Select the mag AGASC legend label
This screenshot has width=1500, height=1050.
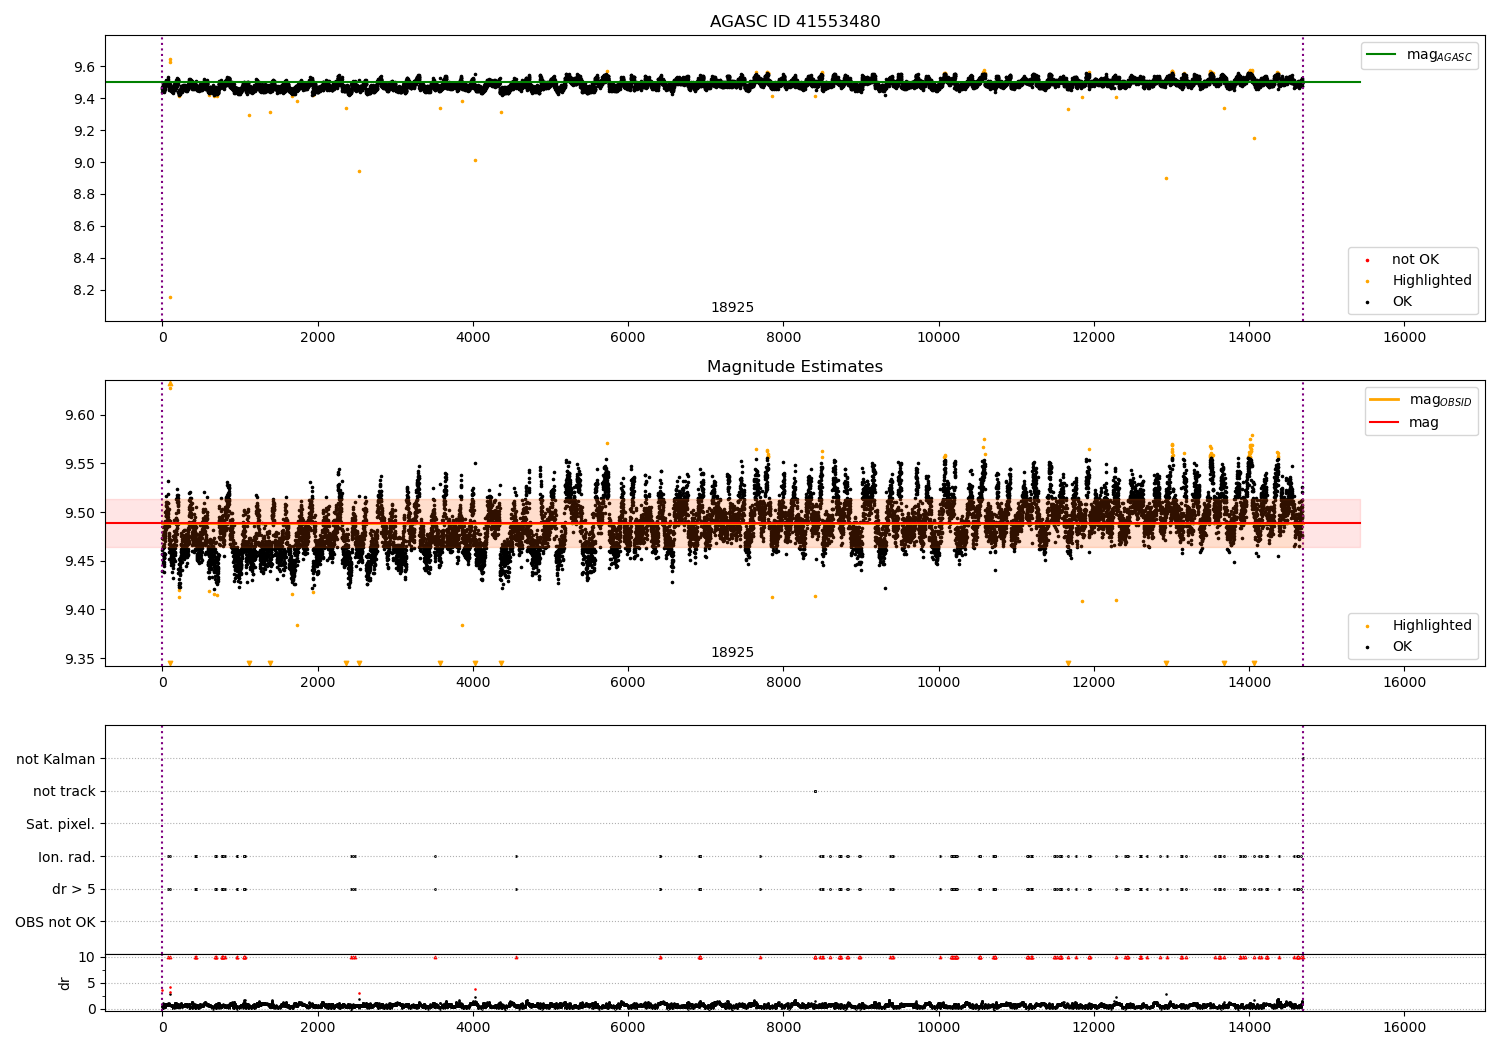click(x=1439, y=55)
